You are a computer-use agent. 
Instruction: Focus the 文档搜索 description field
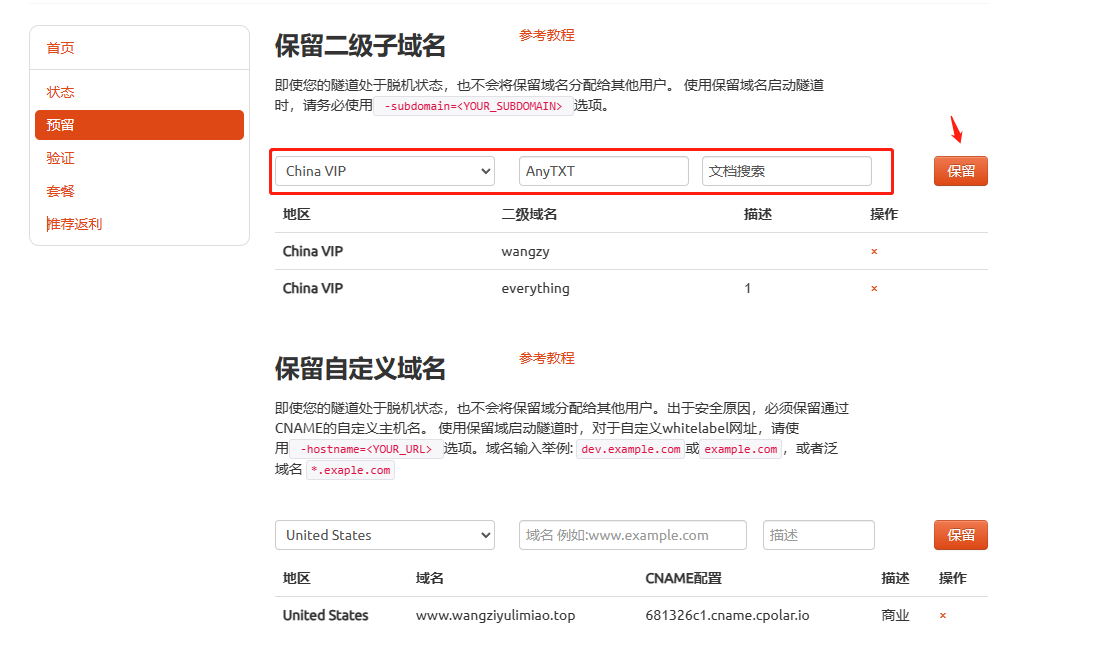click(x=786, y=171)
